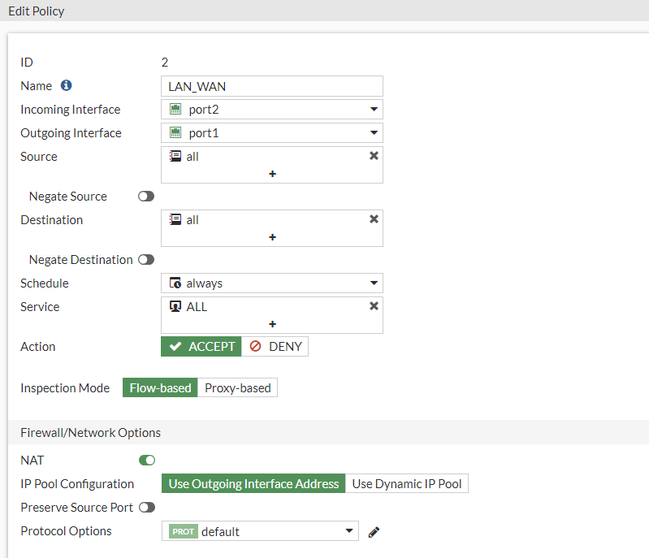The image size is (649, 558).
Task: Enable Preserve Source Port switch
Action: pos(146,508)
